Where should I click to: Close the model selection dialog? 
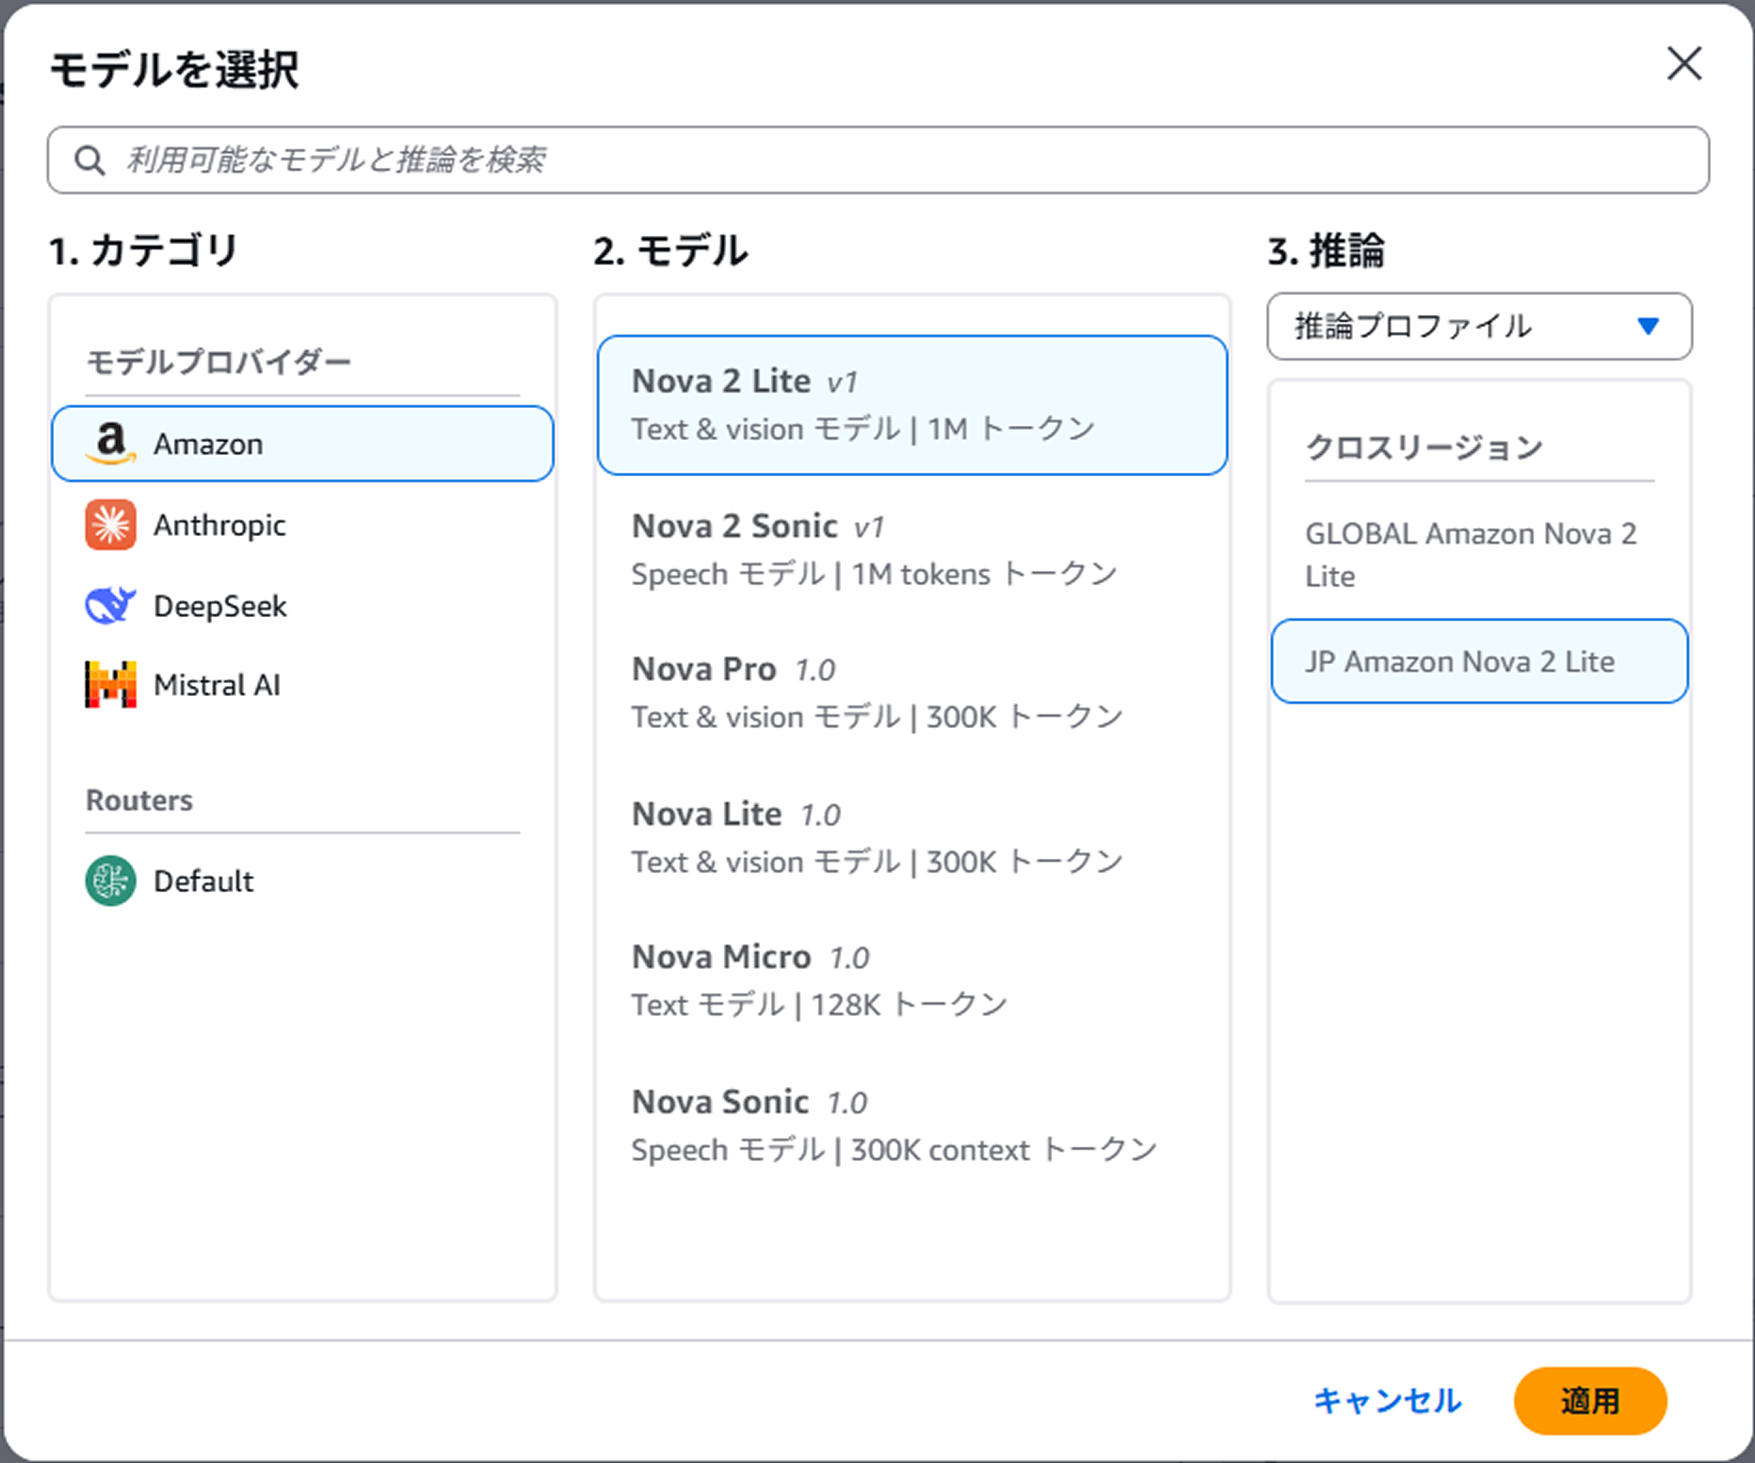[x=1684, y=64]
